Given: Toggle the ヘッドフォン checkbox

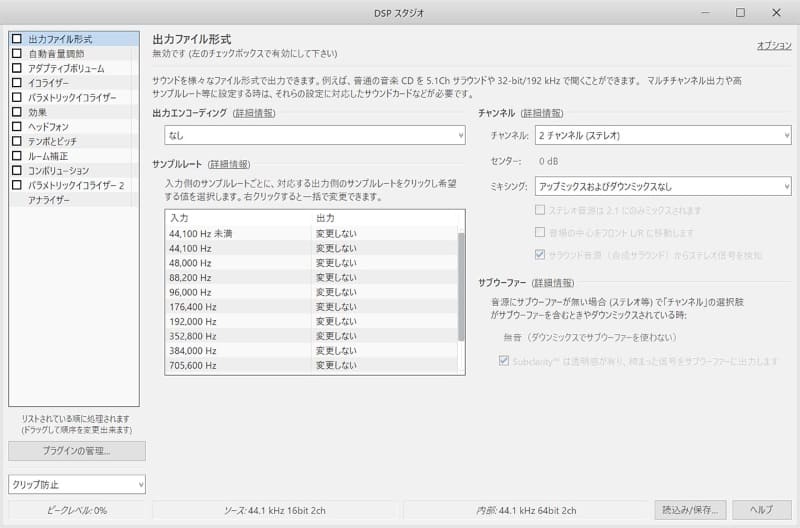Looking at the screenshot, I should point(17,126).
